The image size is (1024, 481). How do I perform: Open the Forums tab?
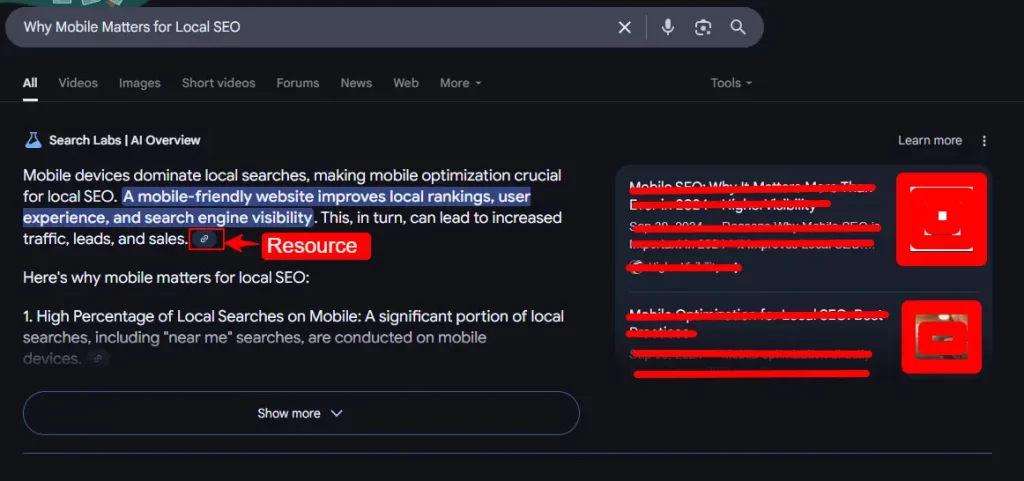point(298,83)
